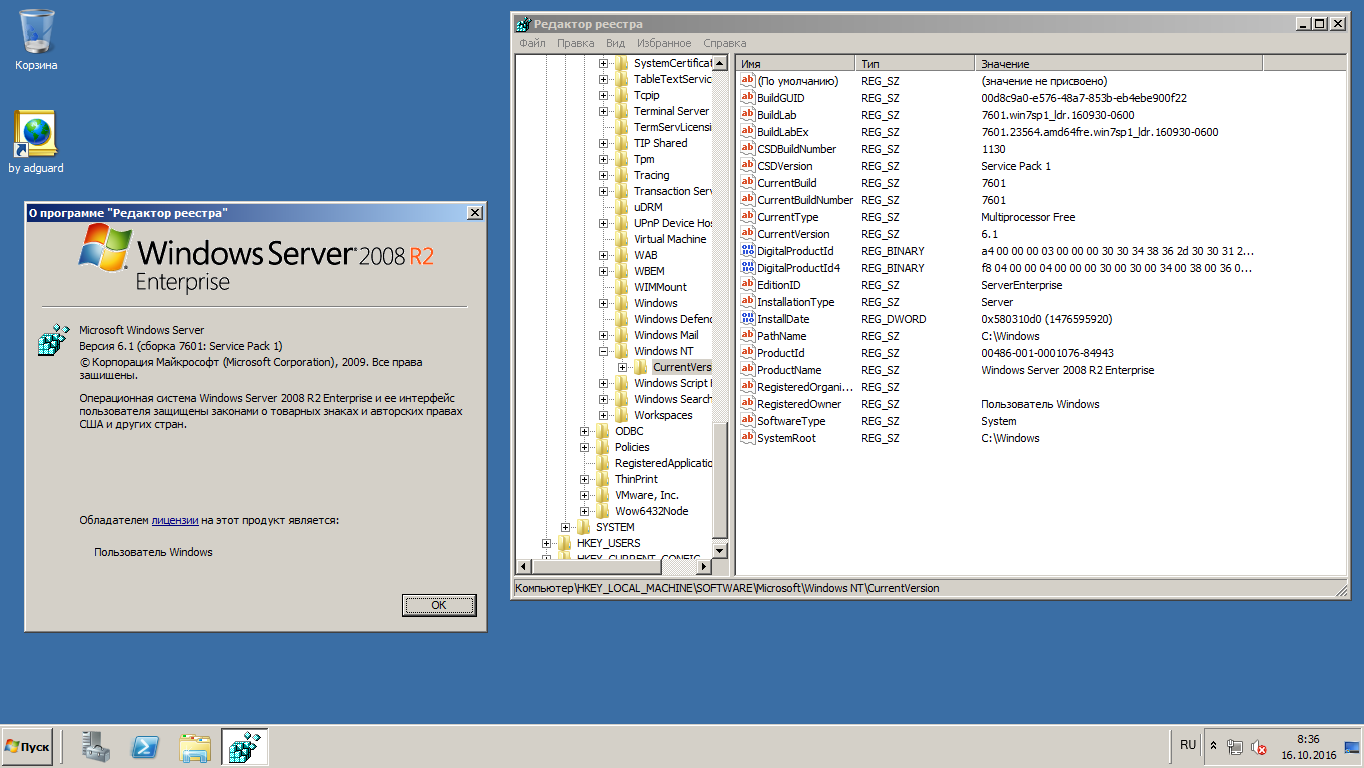Viewport: 1364px width, 768px height.
Task: Click the Тип column header
Action: (x=915, y=63)
